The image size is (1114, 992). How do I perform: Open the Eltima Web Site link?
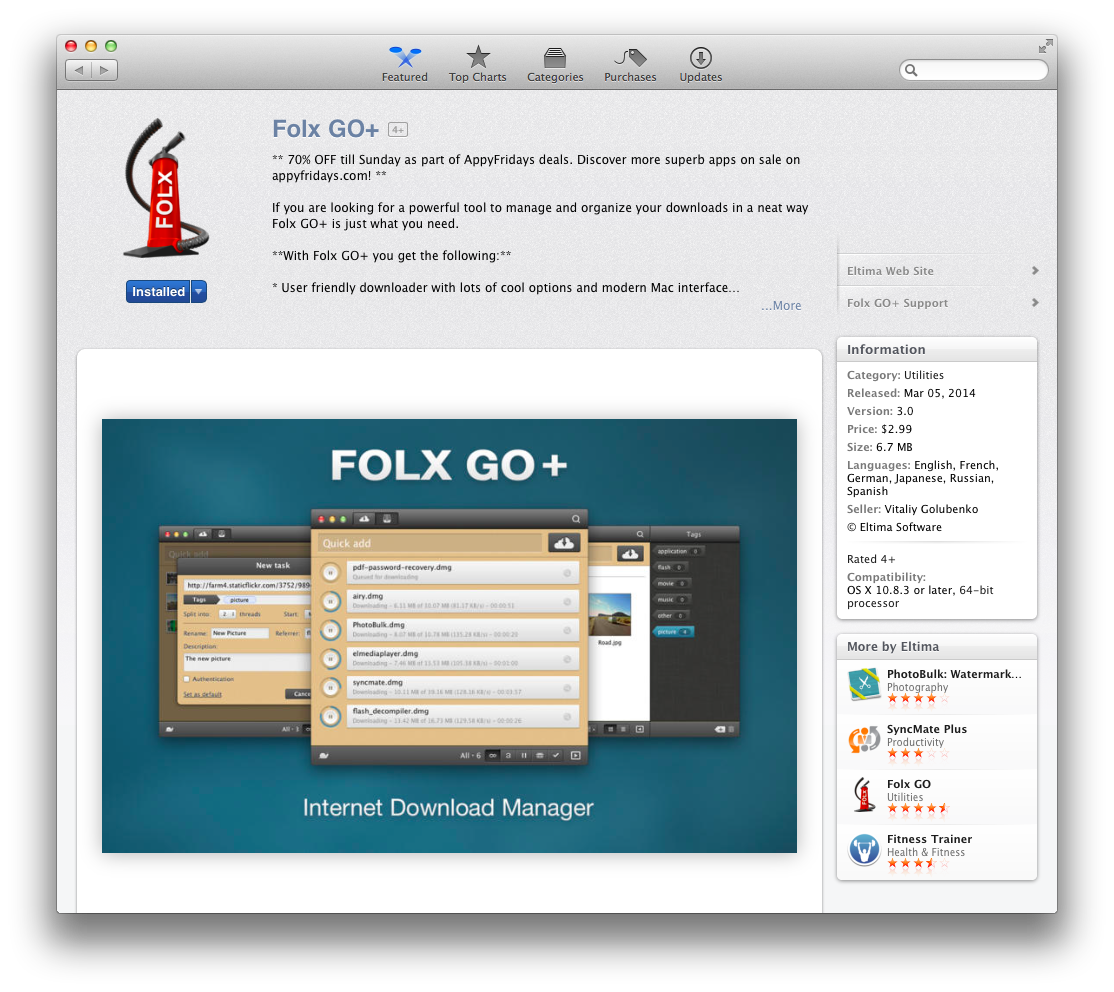click(x=937, y=271)
